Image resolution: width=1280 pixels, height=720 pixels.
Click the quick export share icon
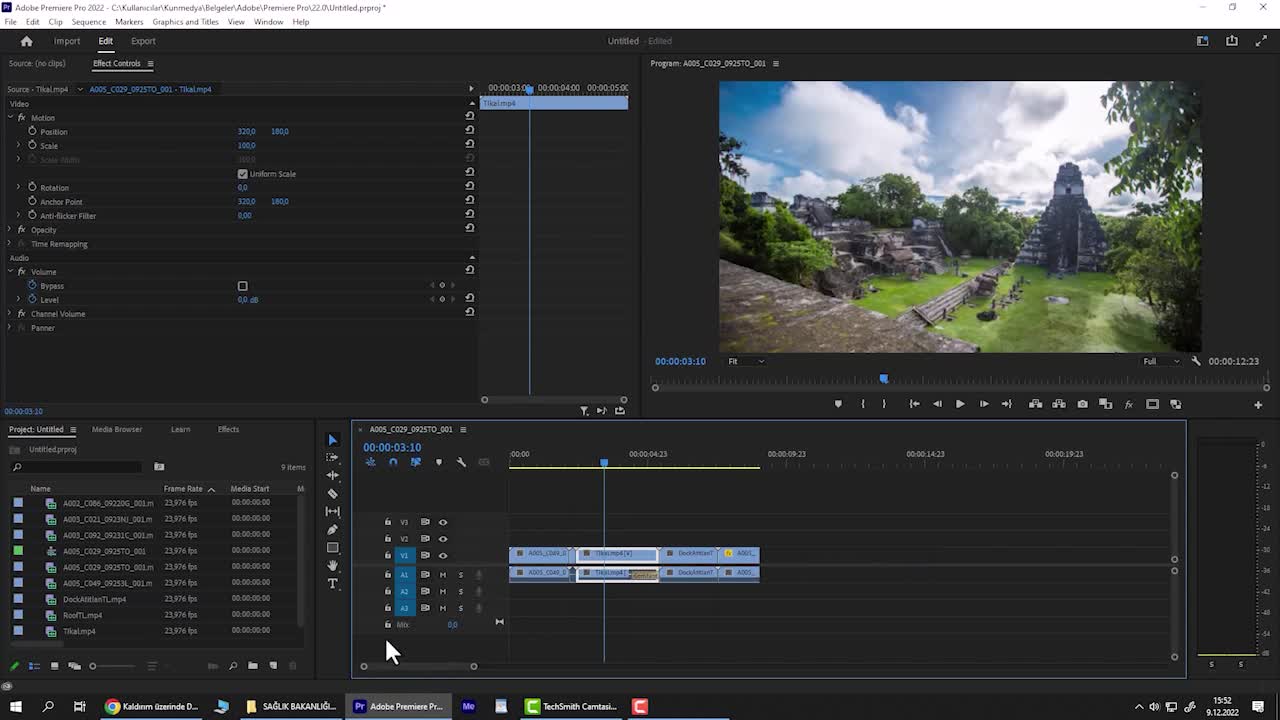1232,41
